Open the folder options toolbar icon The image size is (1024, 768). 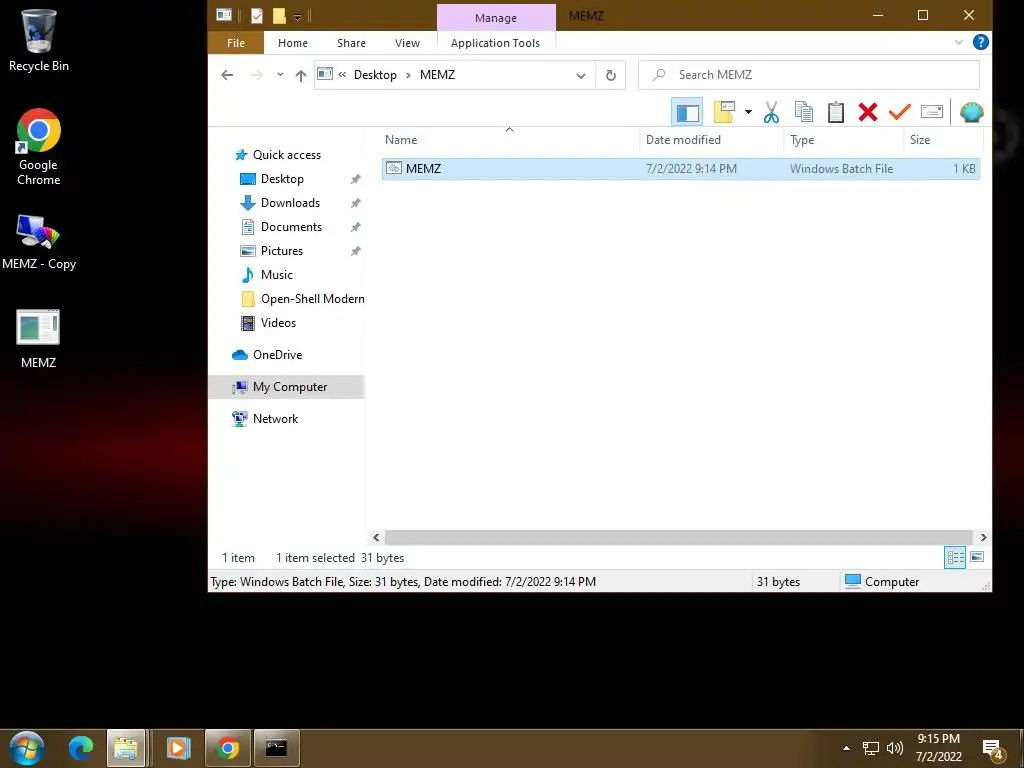point(724,112)
